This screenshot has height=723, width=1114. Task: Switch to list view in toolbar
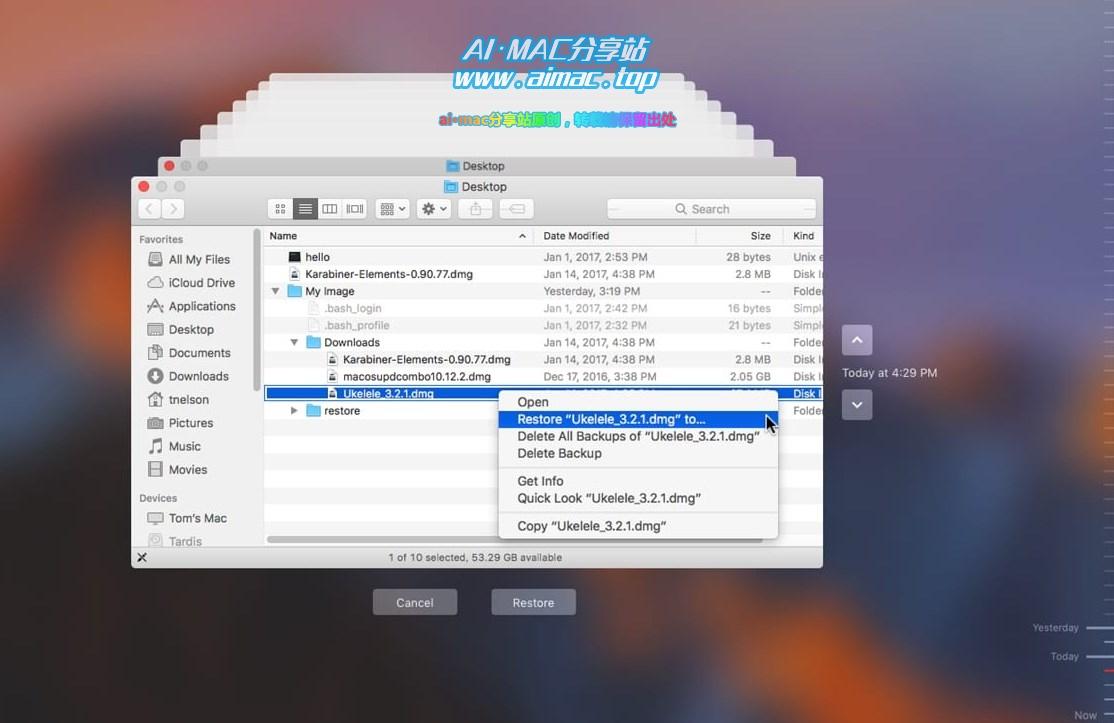[x=305, y=209]
